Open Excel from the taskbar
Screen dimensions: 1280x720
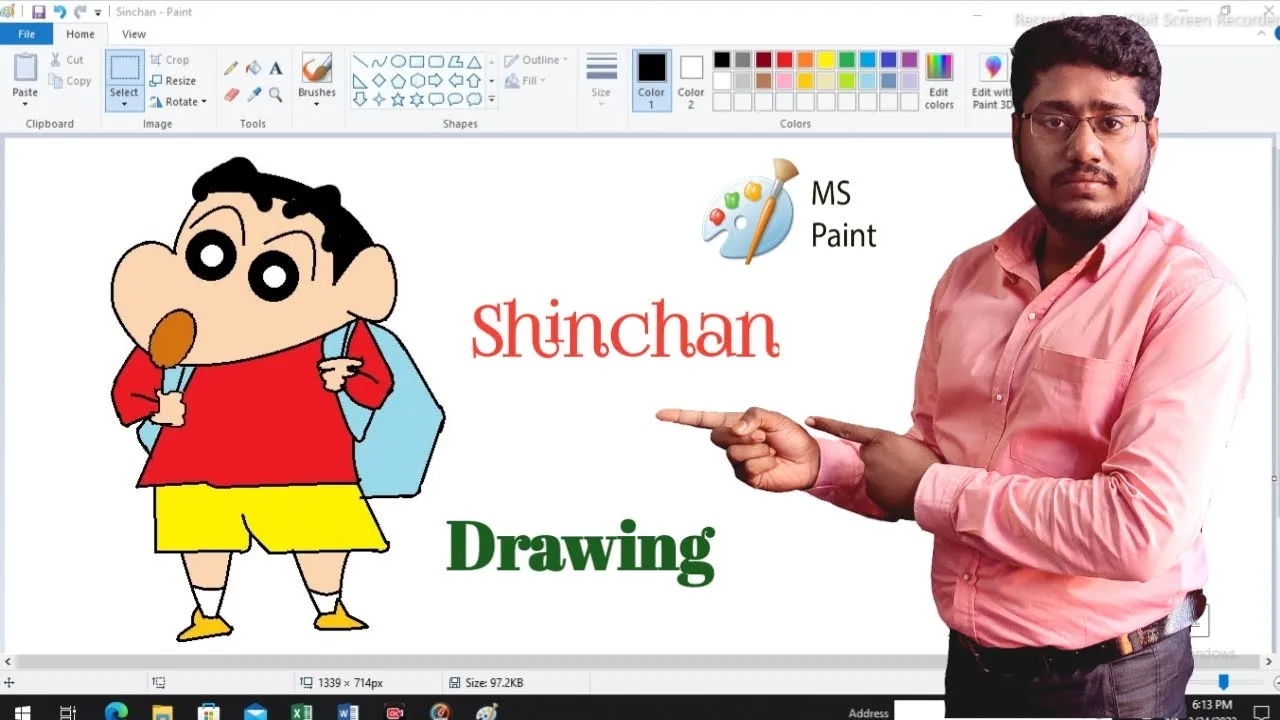[301, 712]
